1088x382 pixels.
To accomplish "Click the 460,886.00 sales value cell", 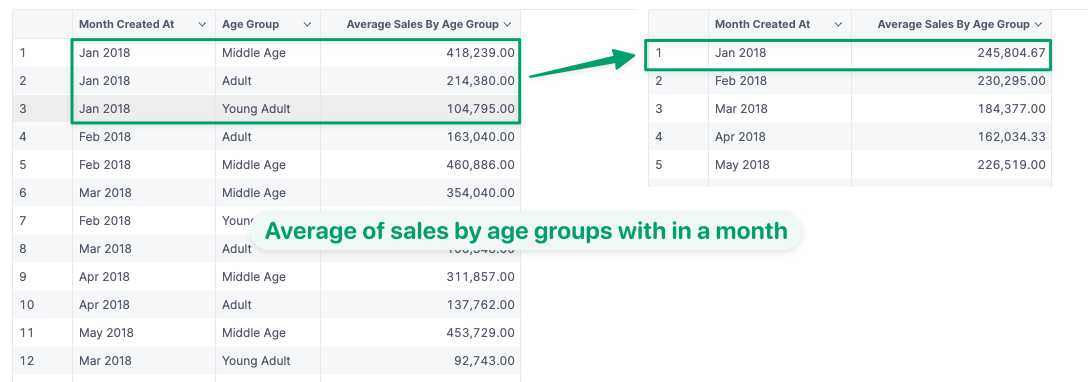I will (x=420, y=165).
